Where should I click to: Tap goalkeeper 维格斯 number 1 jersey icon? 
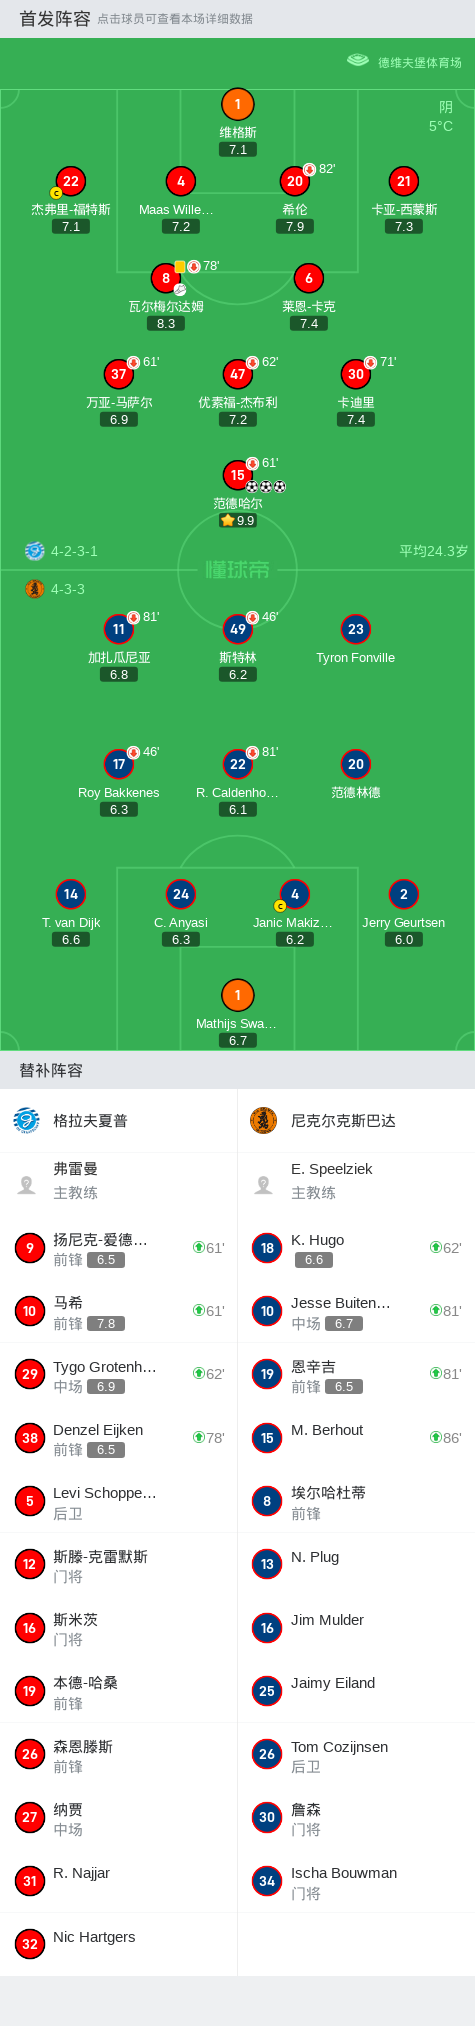pos(237,104)
